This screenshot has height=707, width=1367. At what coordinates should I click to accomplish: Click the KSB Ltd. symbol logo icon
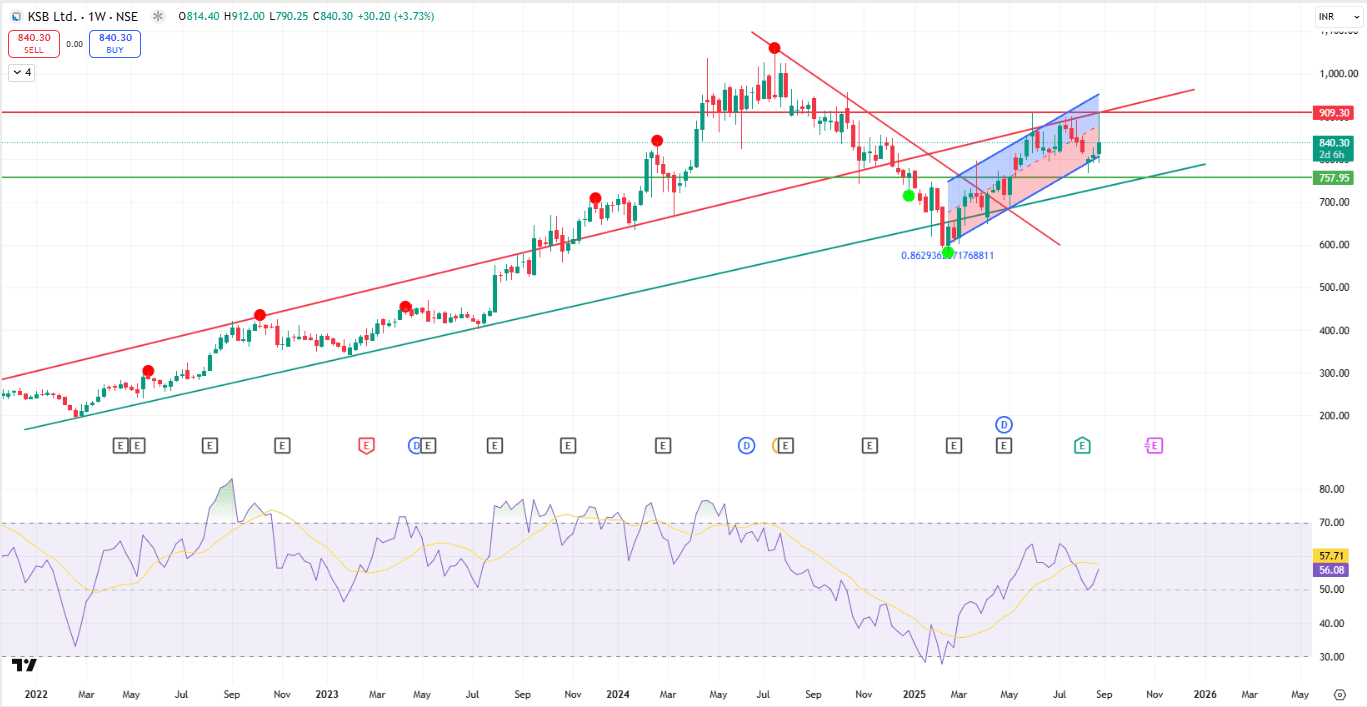(x=16, y=16)
